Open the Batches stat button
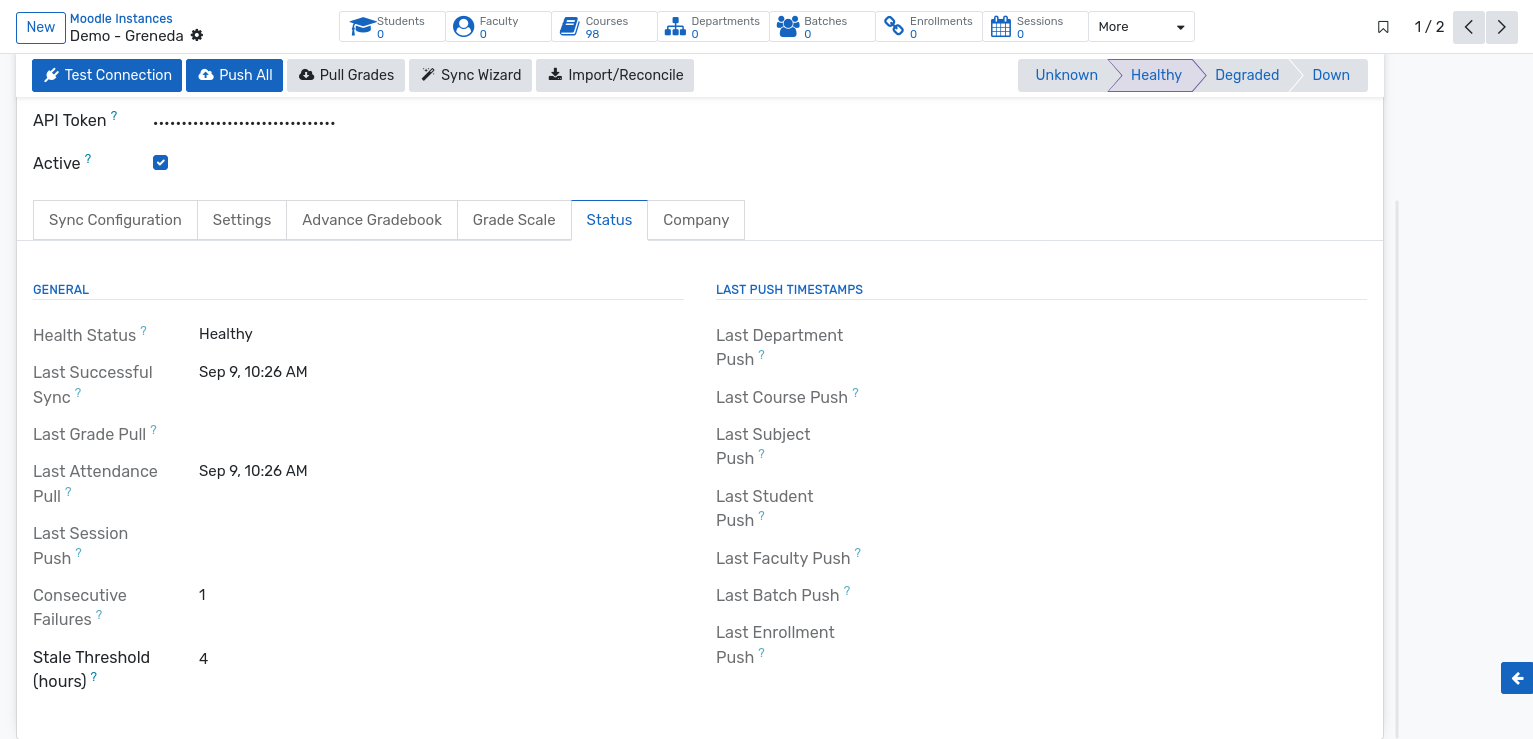1533x739 pixels. click(x=822, y=27)
